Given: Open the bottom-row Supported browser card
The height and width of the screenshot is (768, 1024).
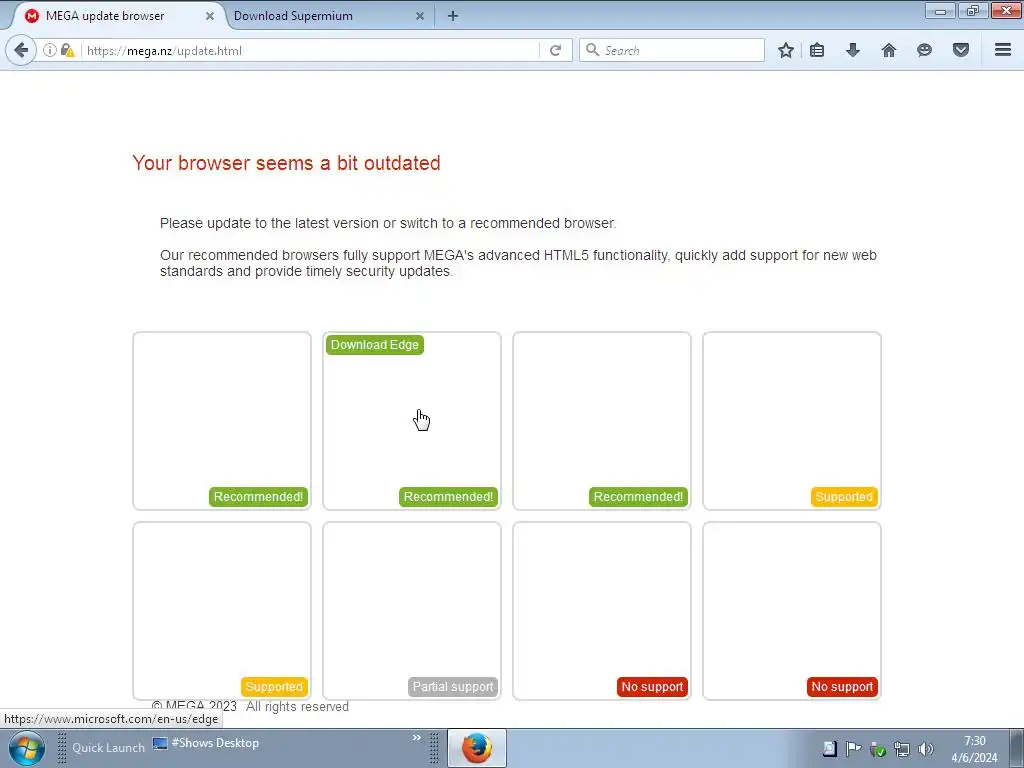Looking at the screenshot, I should pos(222,611).
